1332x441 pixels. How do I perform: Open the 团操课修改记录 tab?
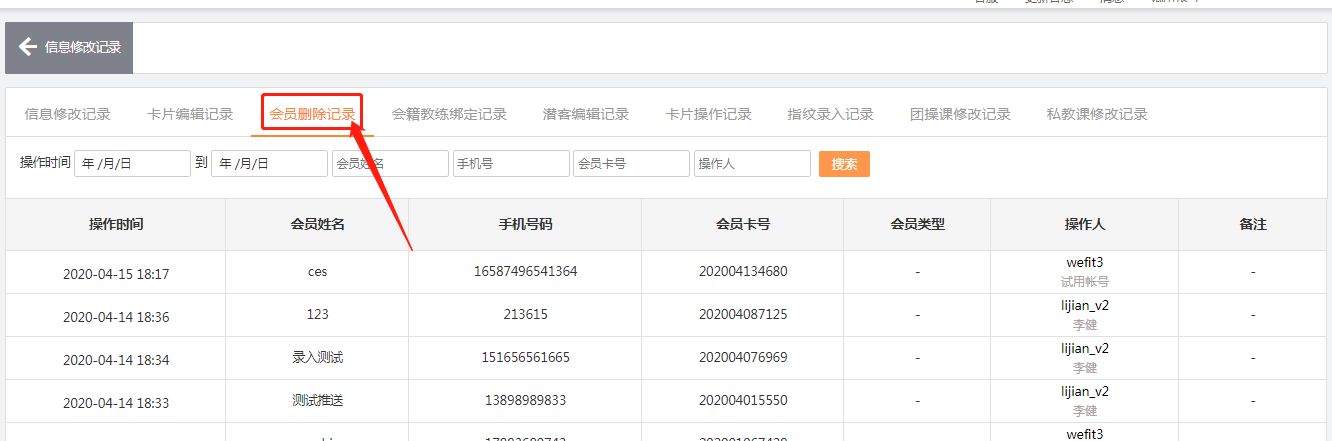coord(960,114)
